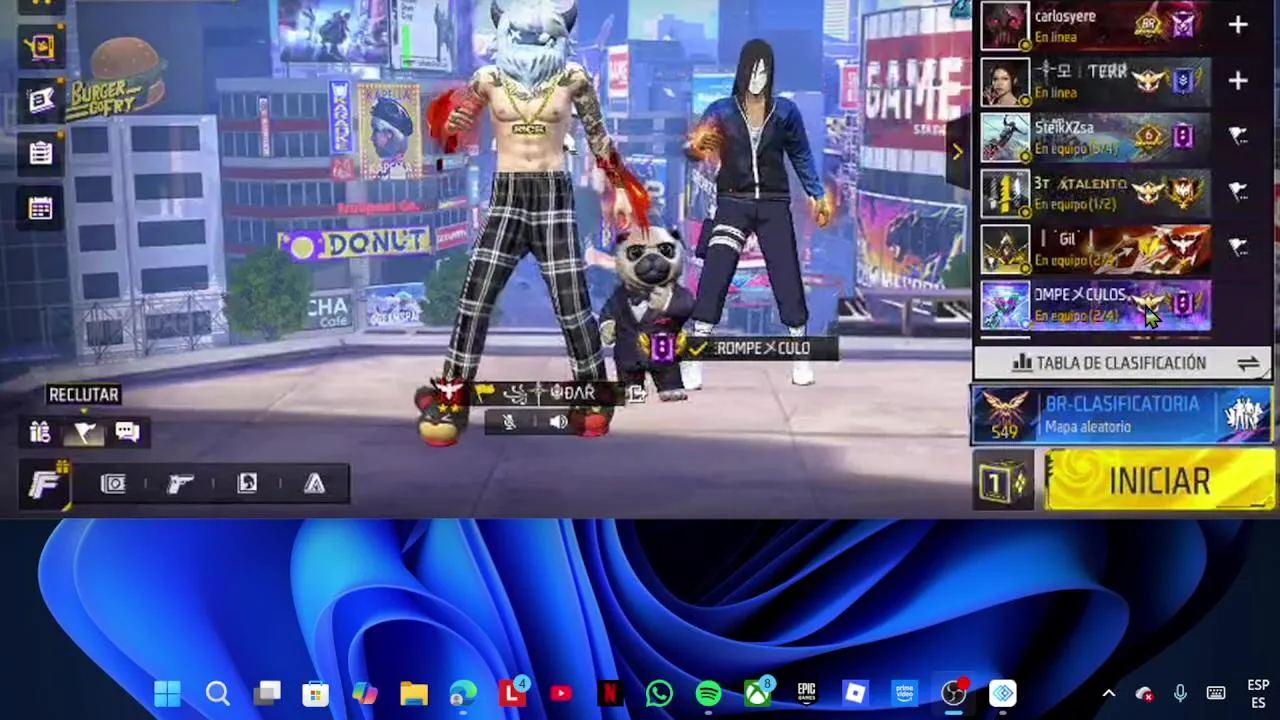Image resolution: width=1280 pixels, height=720 pixels.
Task: Open WhatsApp from the taskbar
Action: pos(659,693)
